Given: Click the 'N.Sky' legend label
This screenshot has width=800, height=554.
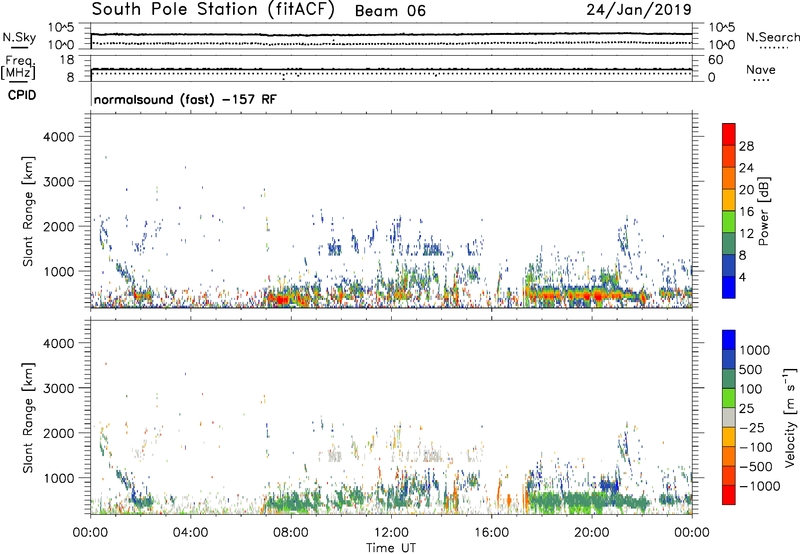Looking at the screenshot, I should [19, 37].
